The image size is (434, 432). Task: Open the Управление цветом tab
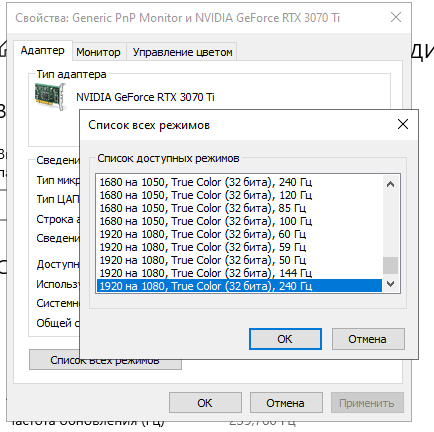pos(182,52)
